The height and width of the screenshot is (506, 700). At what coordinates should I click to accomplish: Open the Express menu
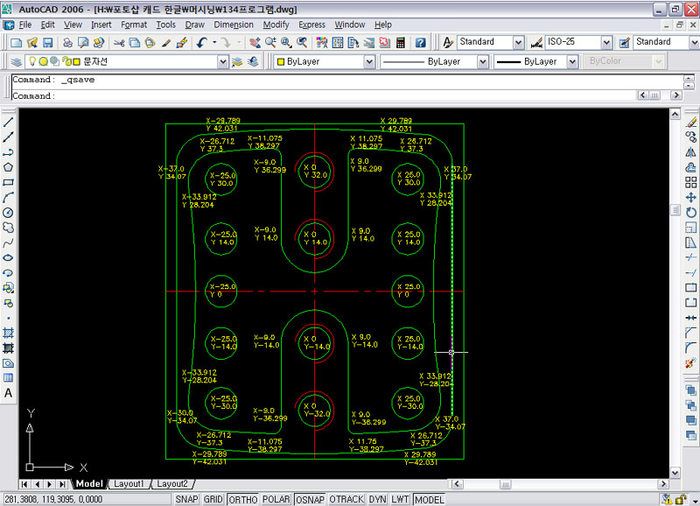click(312, 25)
